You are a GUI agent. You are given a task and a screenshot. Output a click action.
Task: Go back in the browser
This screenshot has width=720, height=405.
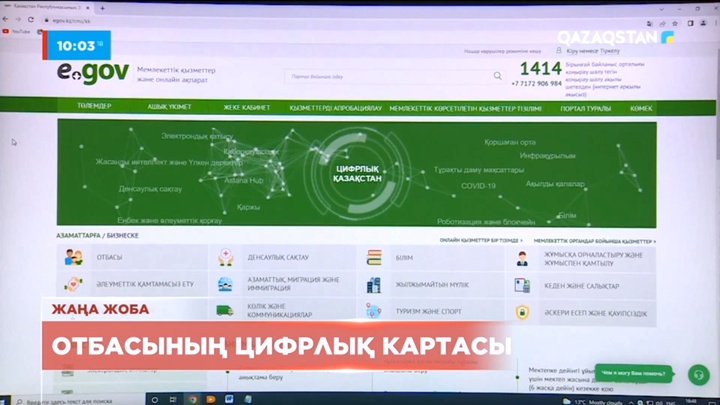[x=6, y=19]
